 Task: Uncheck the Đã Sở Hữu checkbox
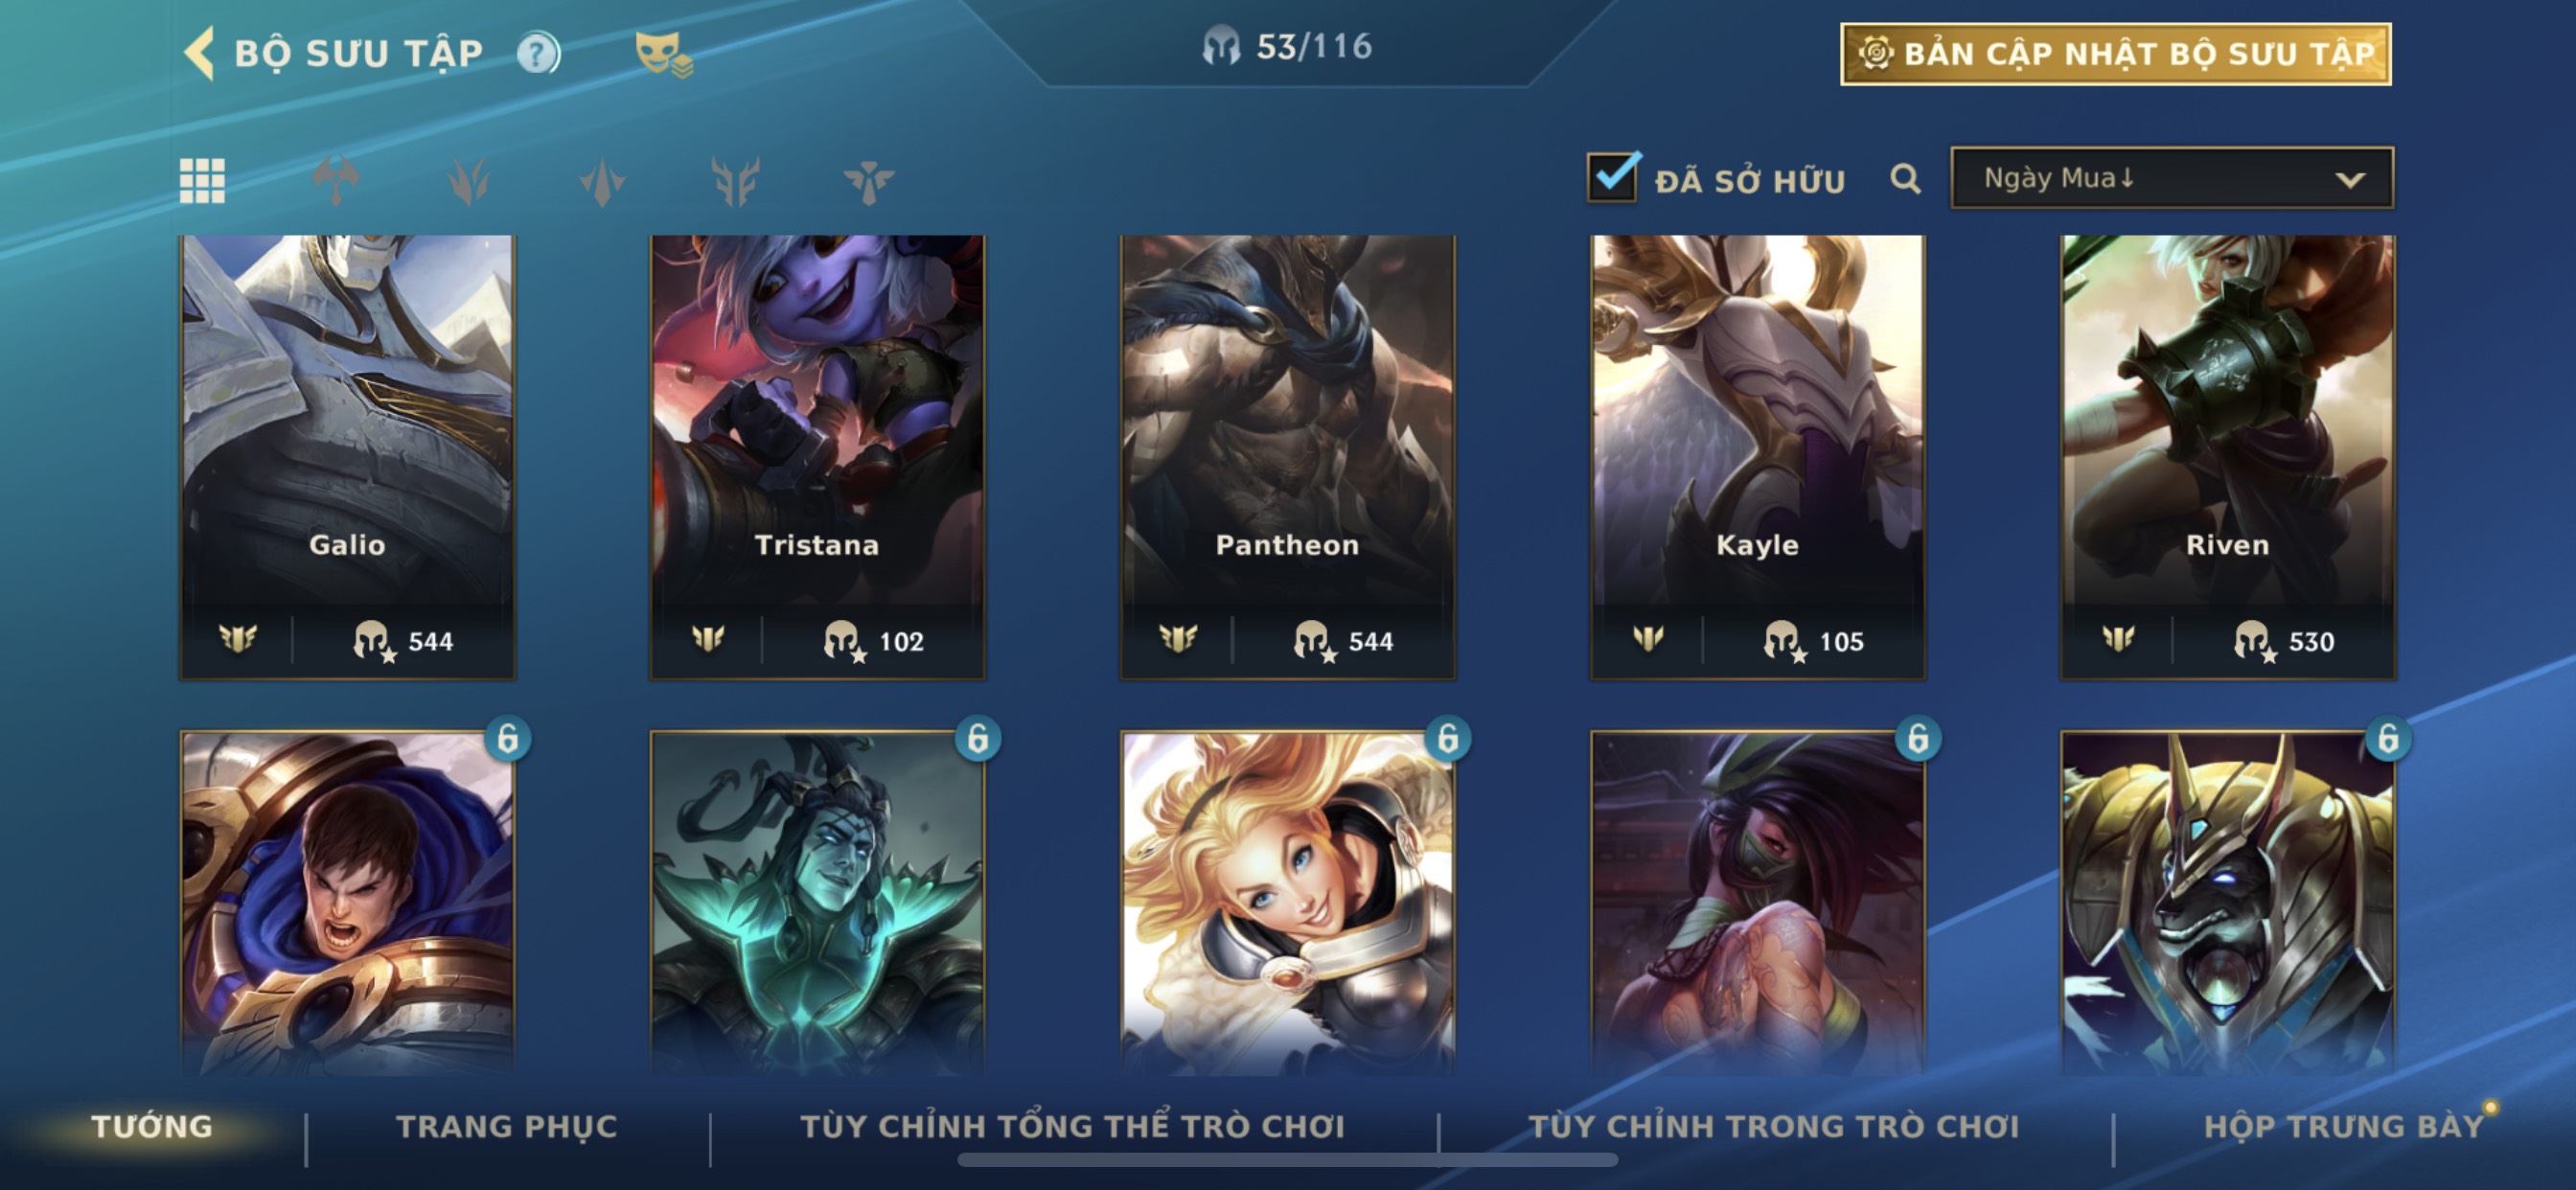tap(1612, 178)
